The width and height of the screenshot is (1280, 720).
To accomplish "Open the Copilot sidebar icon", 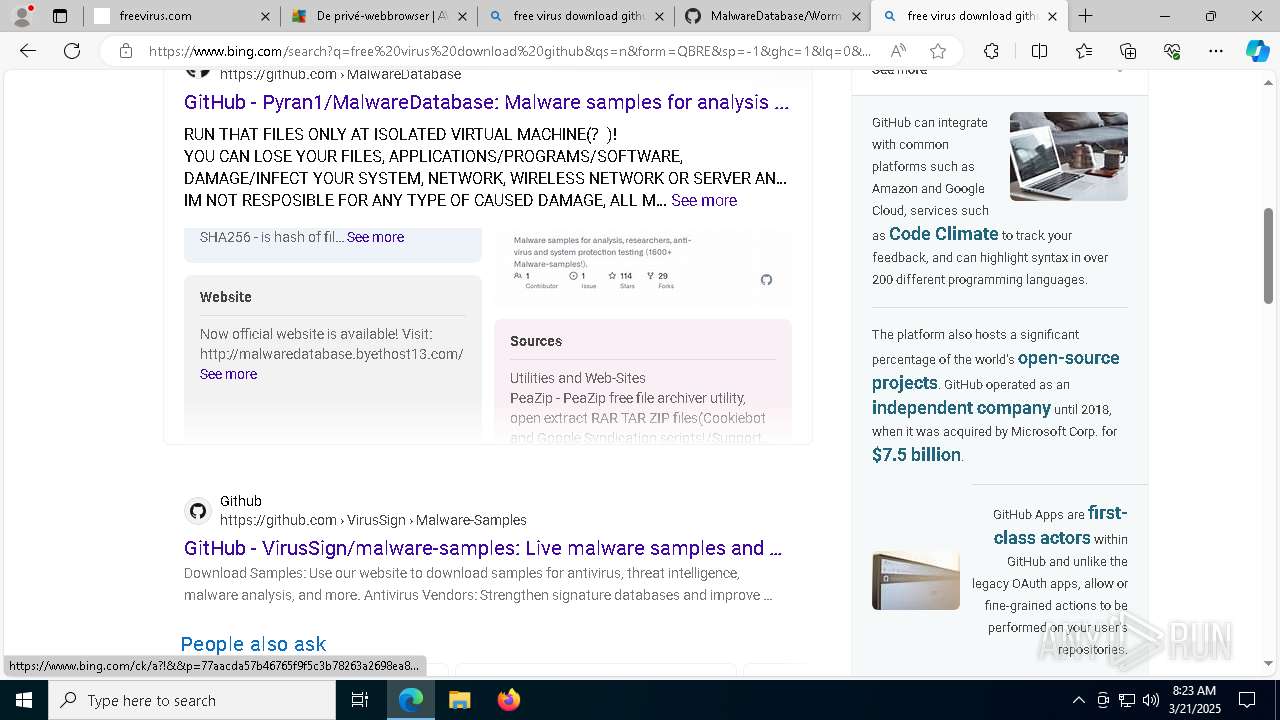I will tap(1257, 51).
